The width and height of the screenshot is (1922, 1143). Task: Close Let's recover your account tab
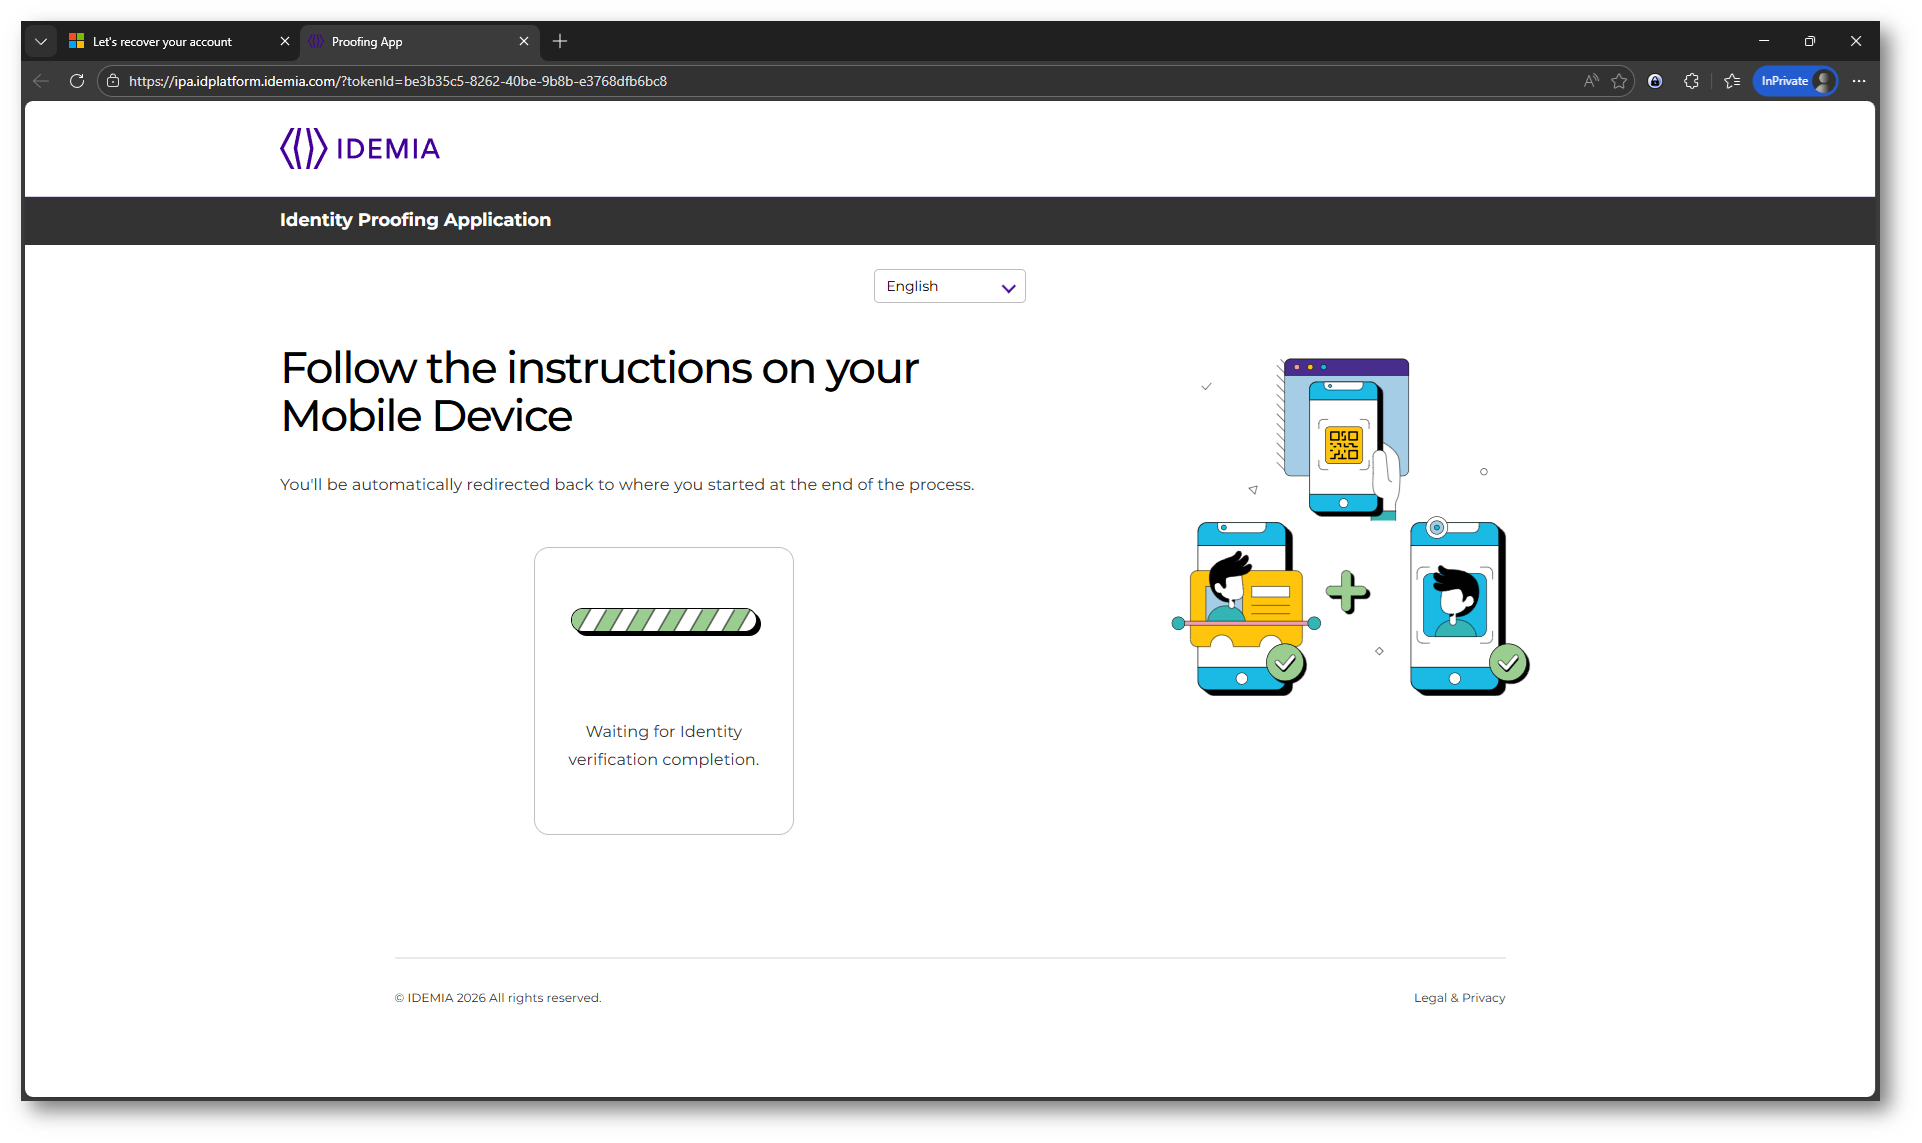coord(285,41)
